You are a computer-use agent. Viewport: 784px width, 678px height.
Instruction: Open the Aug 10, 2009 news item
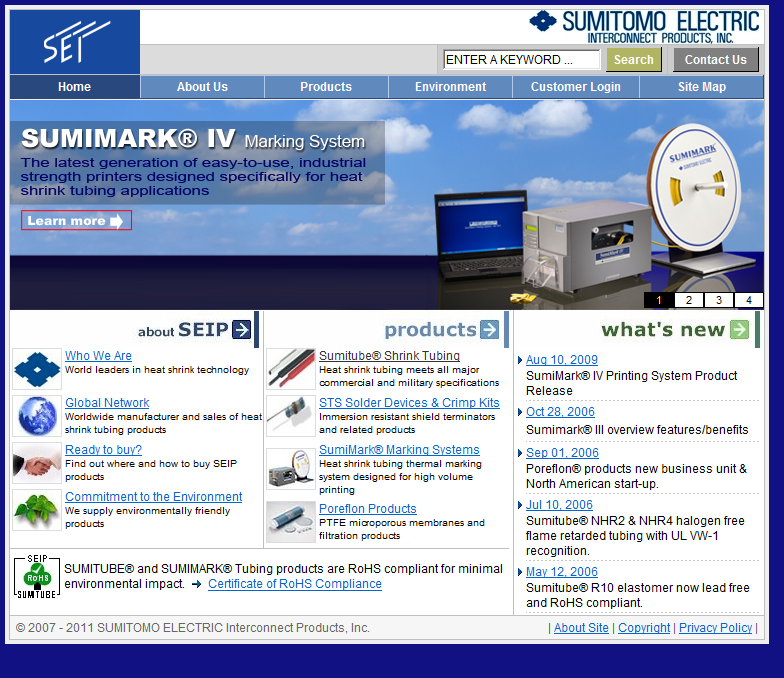pos(562,360)
